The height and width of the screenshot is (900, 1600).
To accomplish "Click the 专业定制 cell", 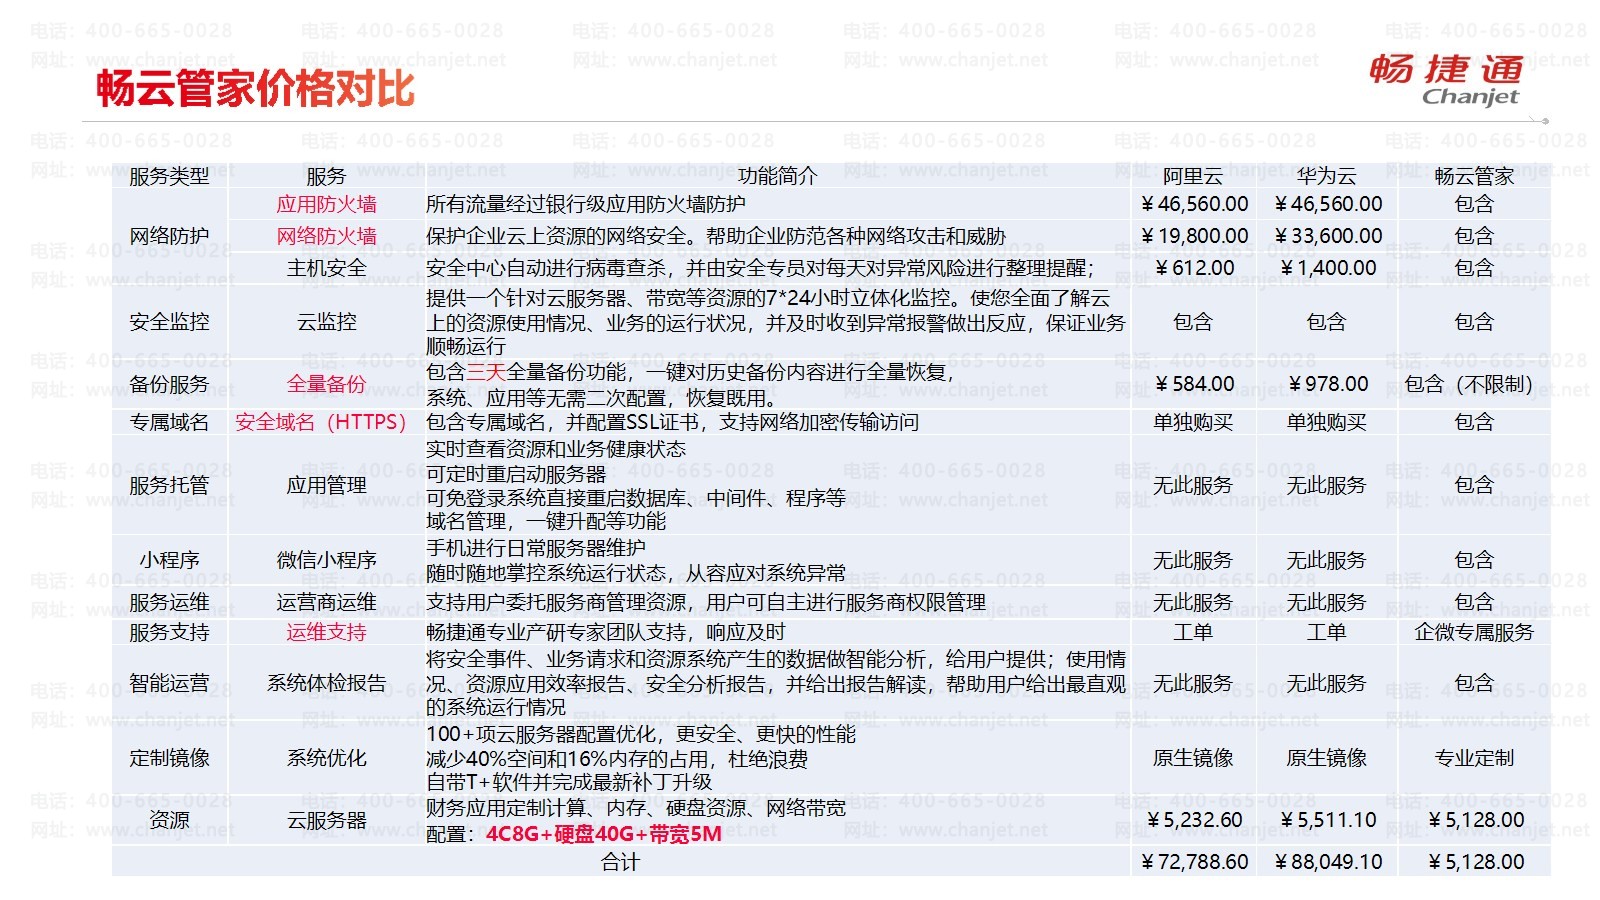I will [x=1474, y=759].
